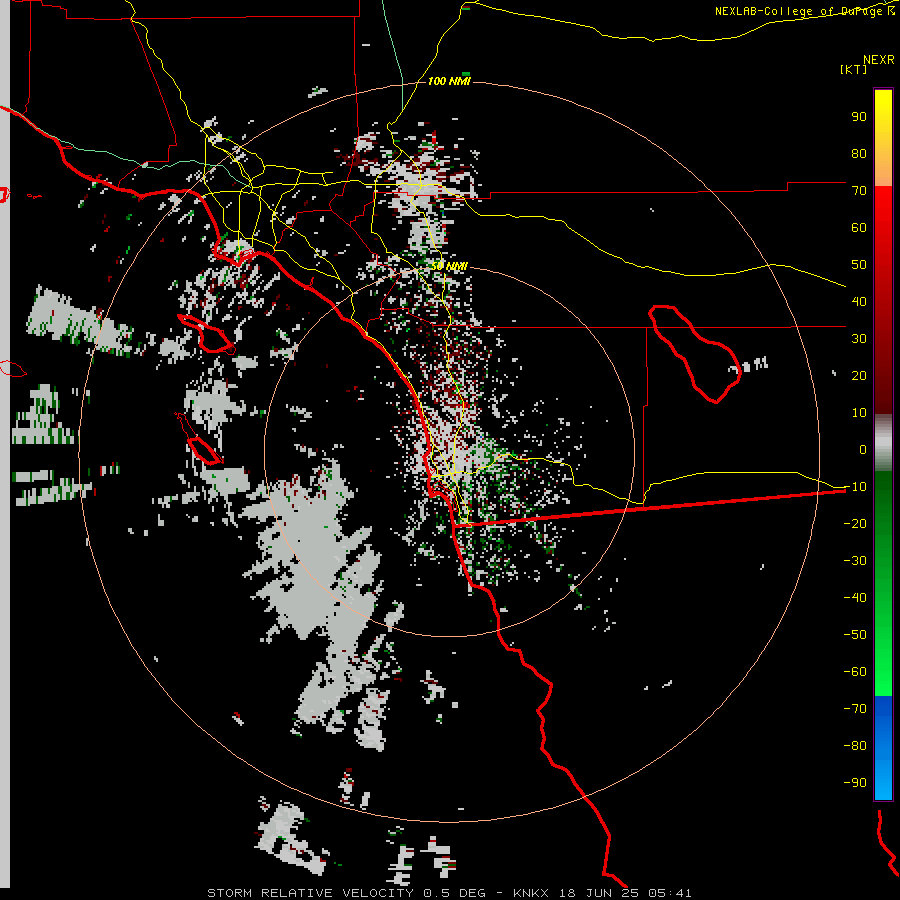Click the -60 value on velocity scale

click(x=855, y=672)
